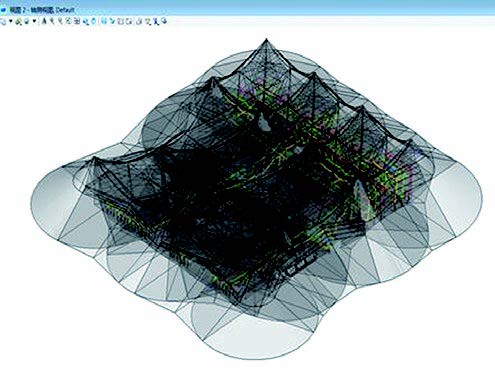Click the view window's title bar icon
Viewport: 495px width, 385px height.
pos(3,10)
